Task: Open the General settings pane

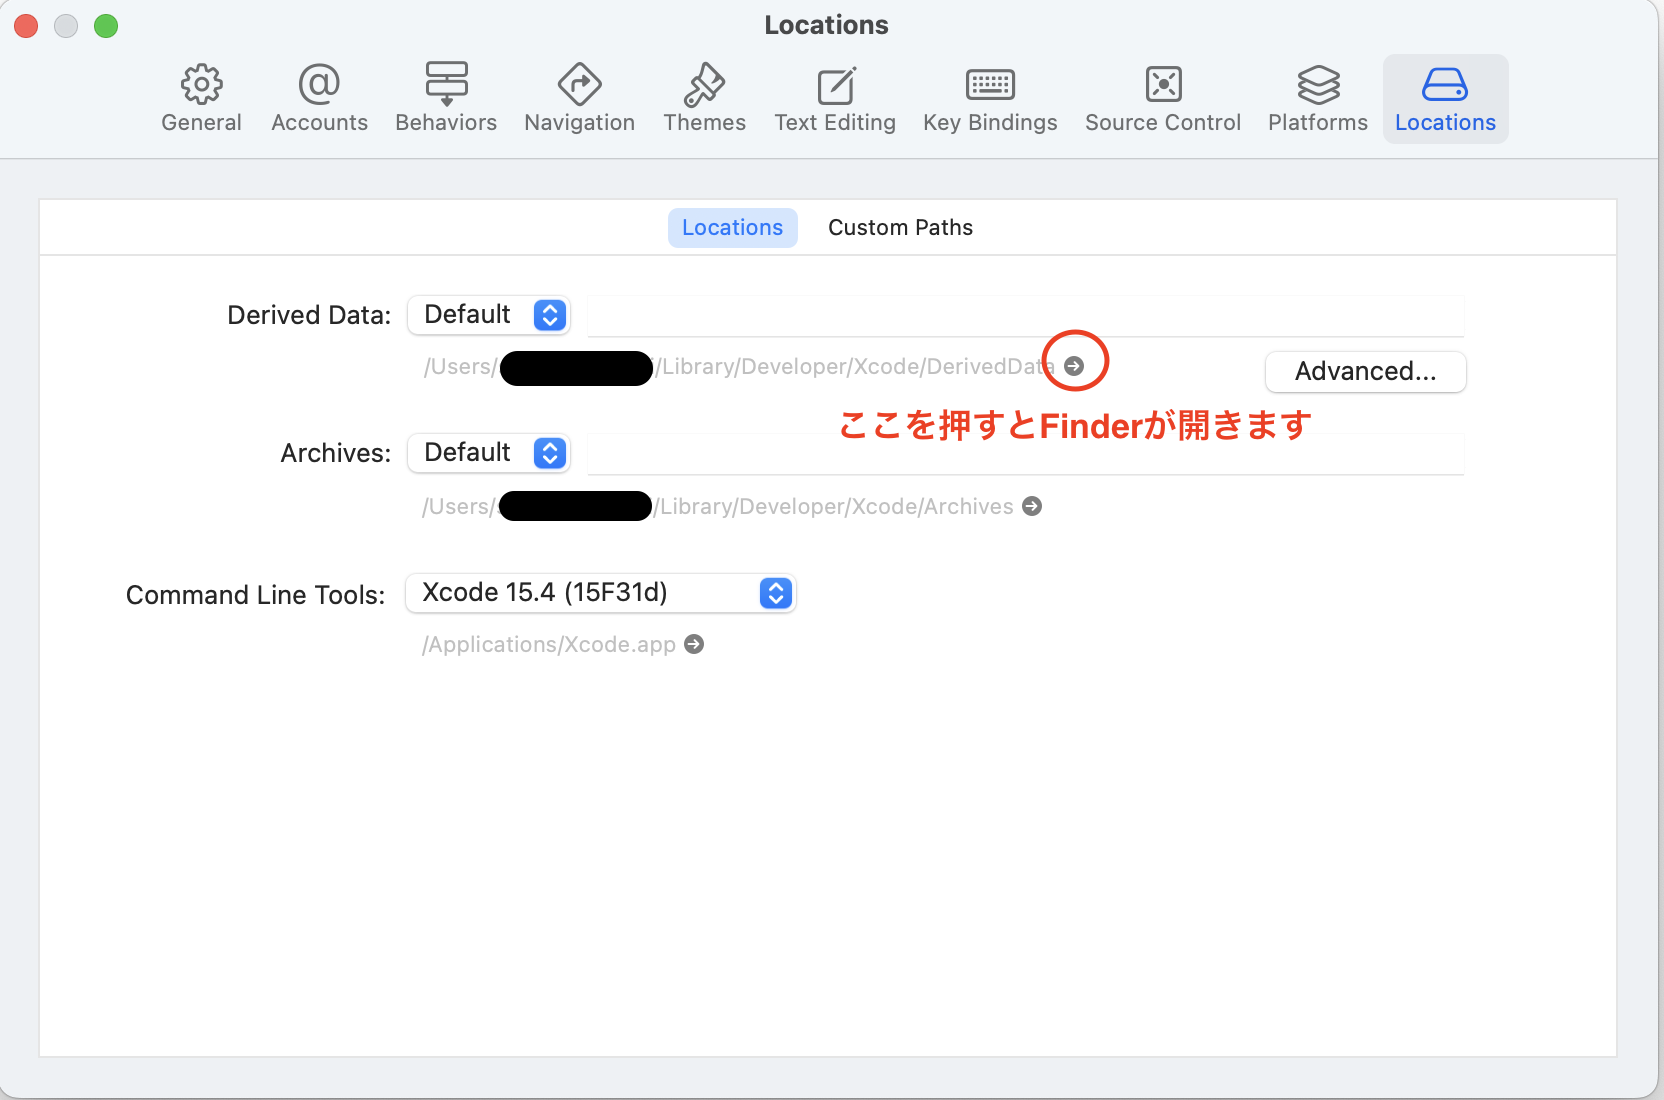Action: point(200,97)
